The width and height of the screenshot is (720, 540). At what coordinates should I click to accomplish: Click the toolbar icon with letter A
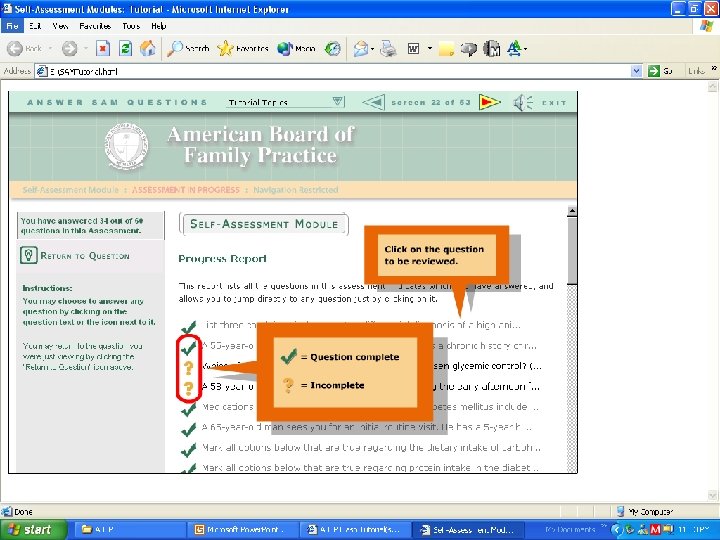point(514,48)
